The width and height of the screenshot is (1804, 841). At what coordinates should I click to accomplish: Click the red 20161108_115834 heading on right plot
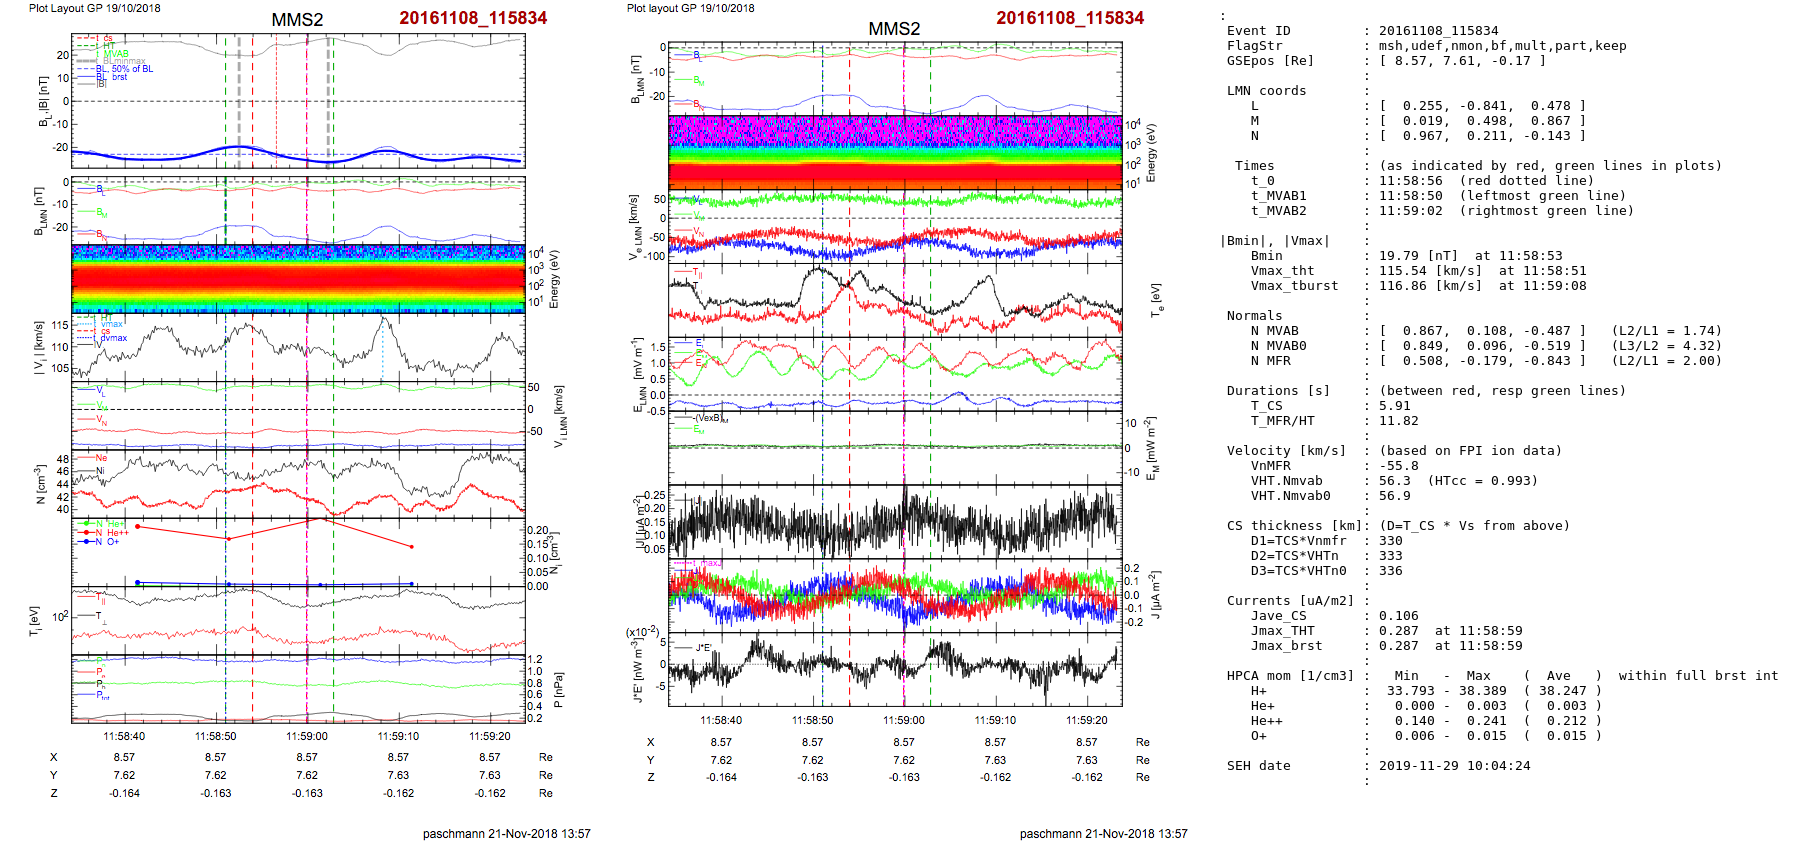pyautogui.click(x=1069, y=18)
